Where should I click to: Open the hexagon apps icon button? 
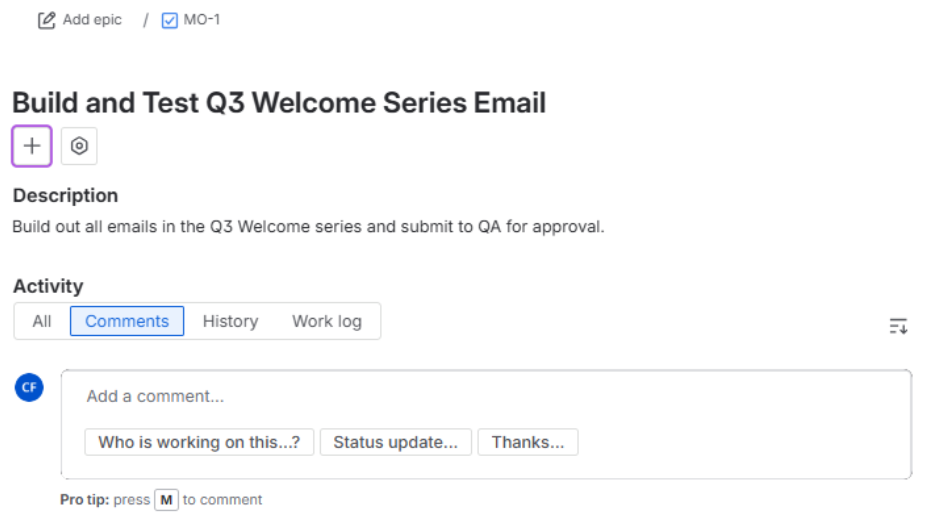[79, 145]
